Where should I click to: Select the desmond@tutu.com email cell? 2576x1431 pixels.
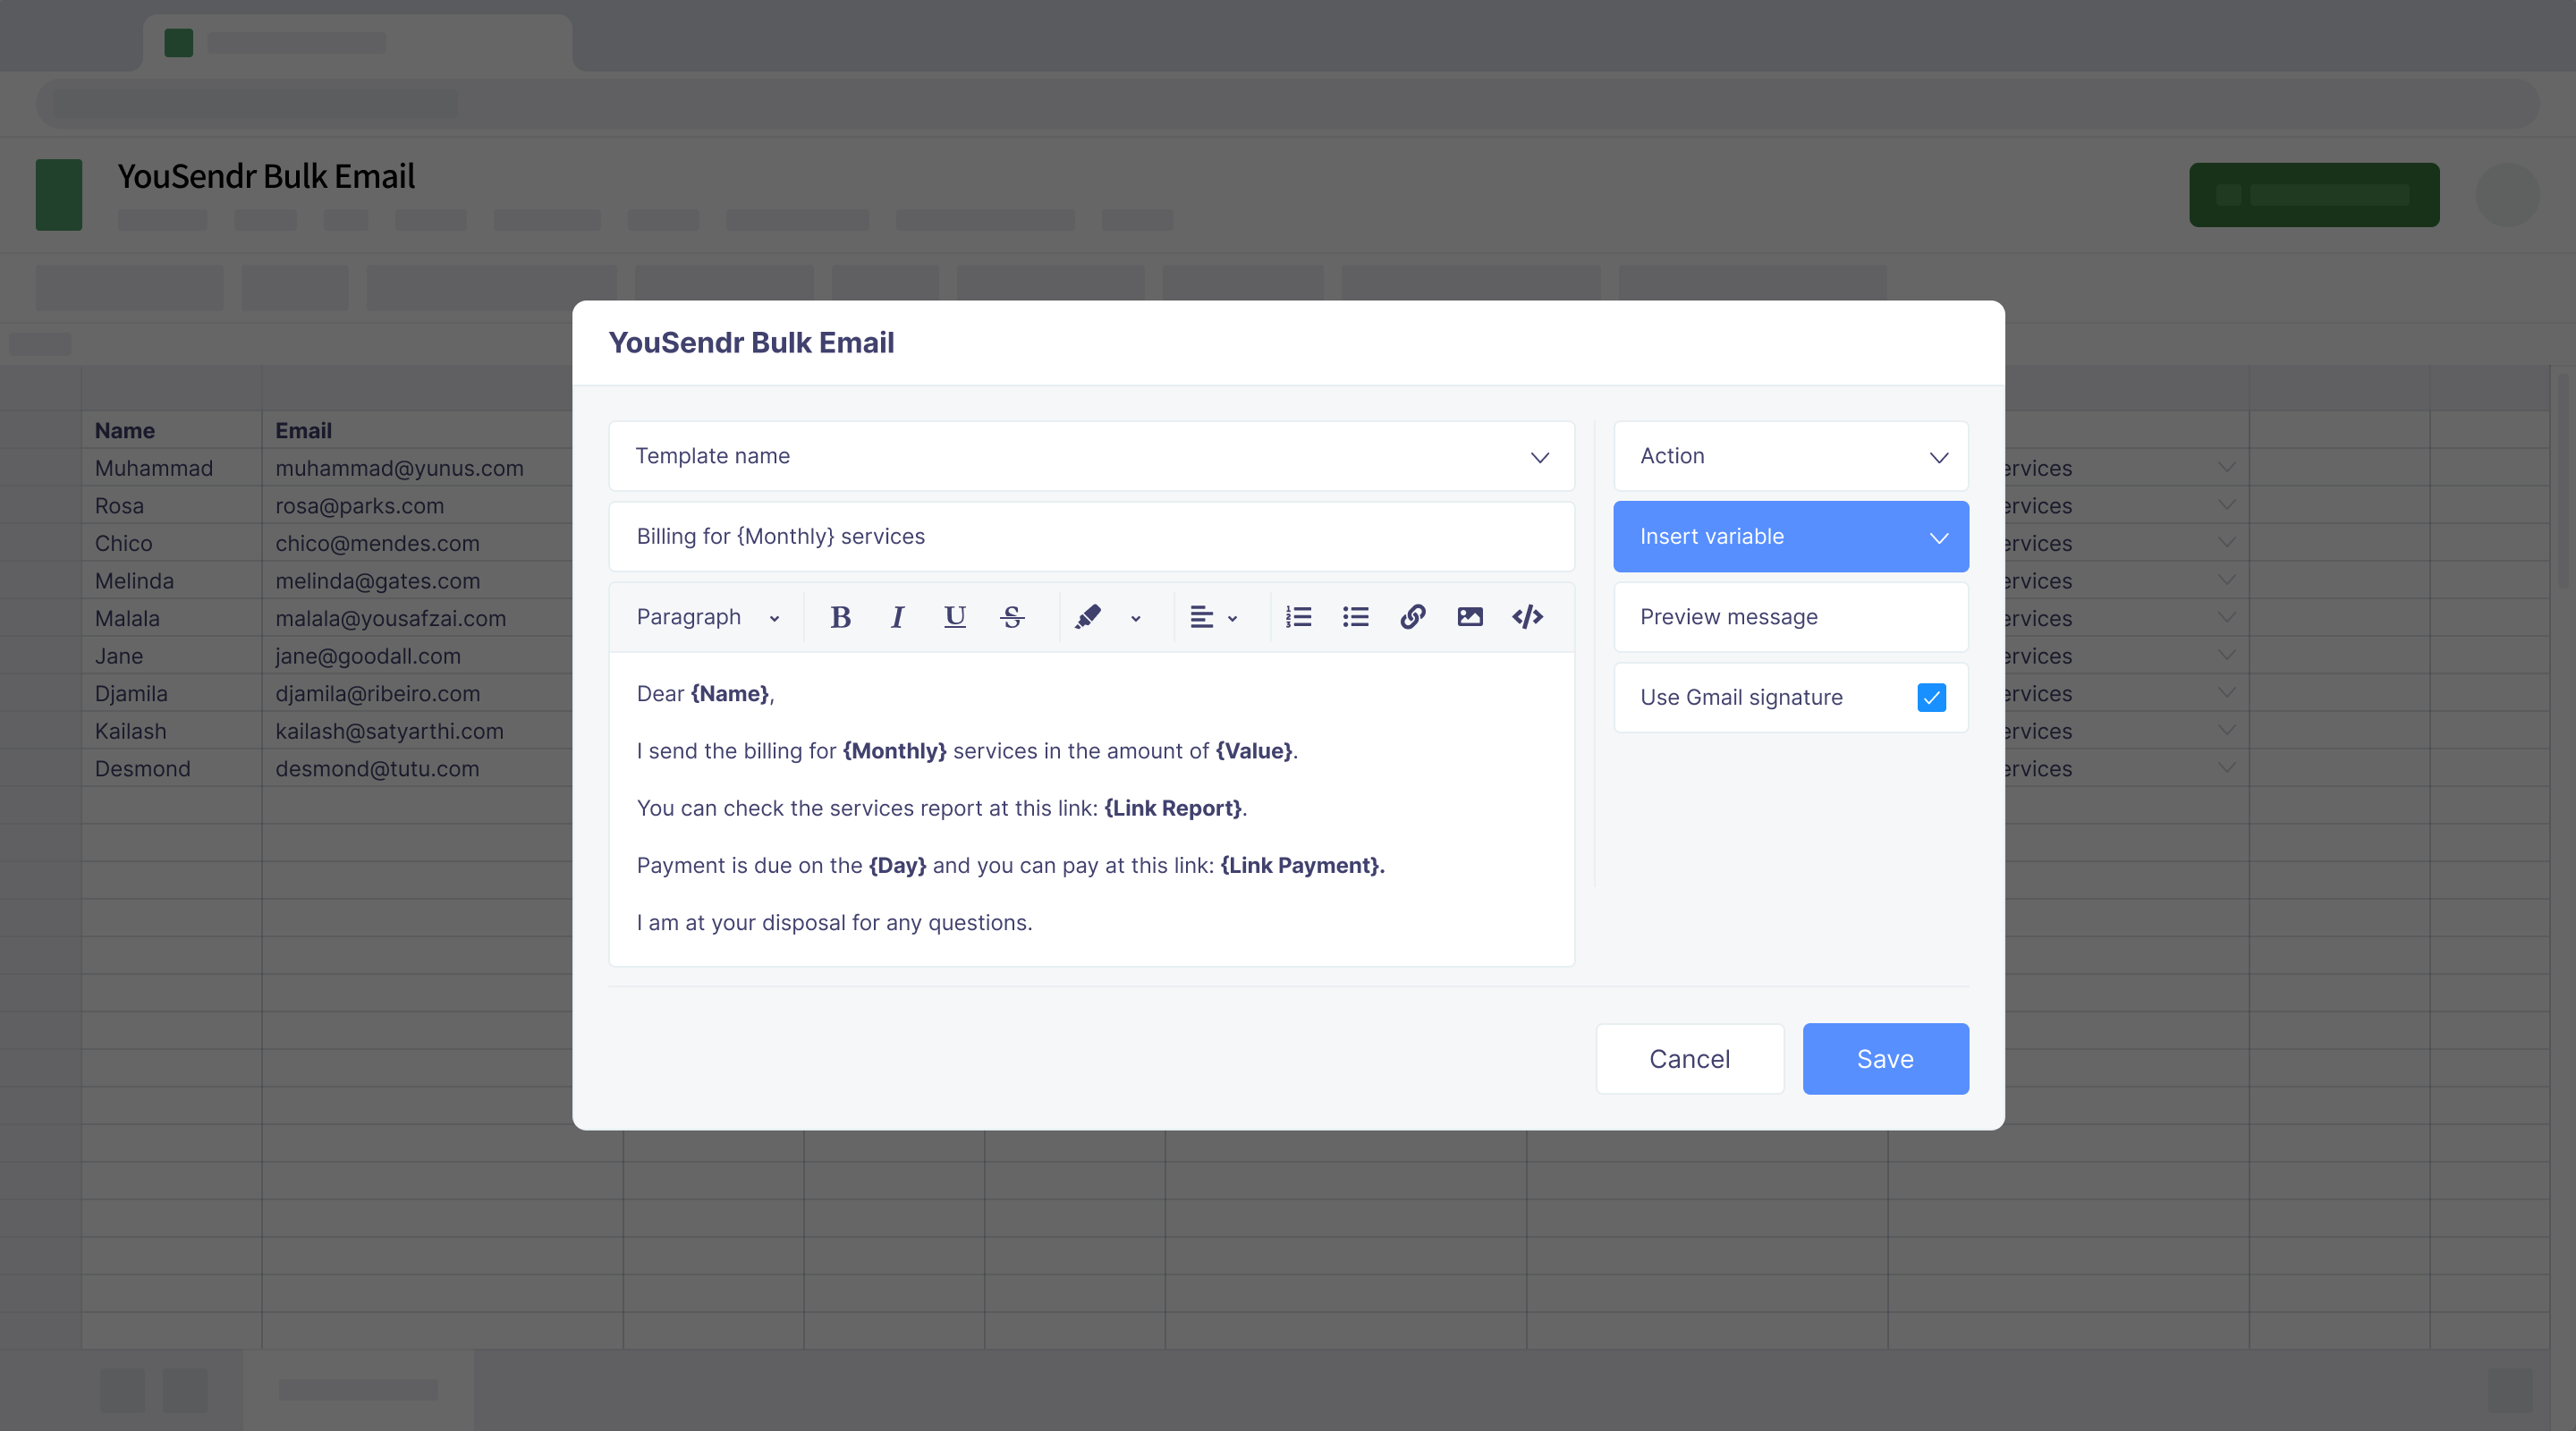coord(418,769)
